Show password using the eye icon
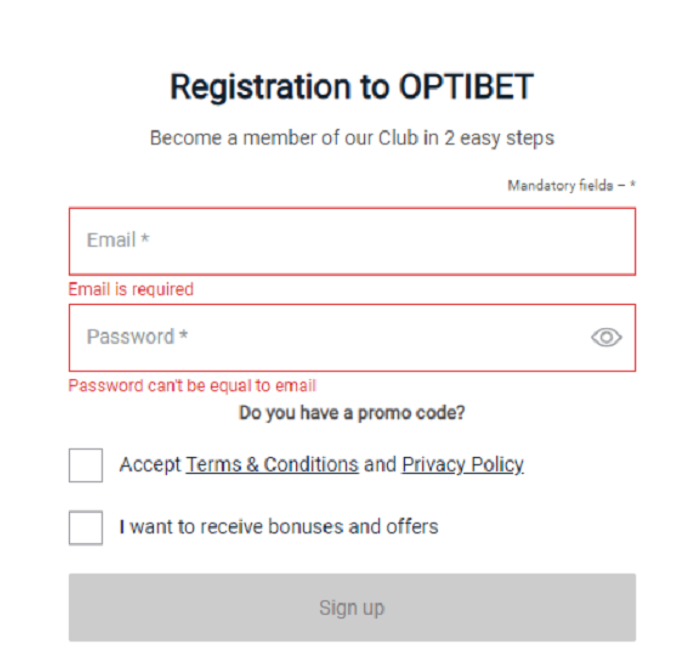The height and width of the screenshot is (667, 700). (606, 338)
